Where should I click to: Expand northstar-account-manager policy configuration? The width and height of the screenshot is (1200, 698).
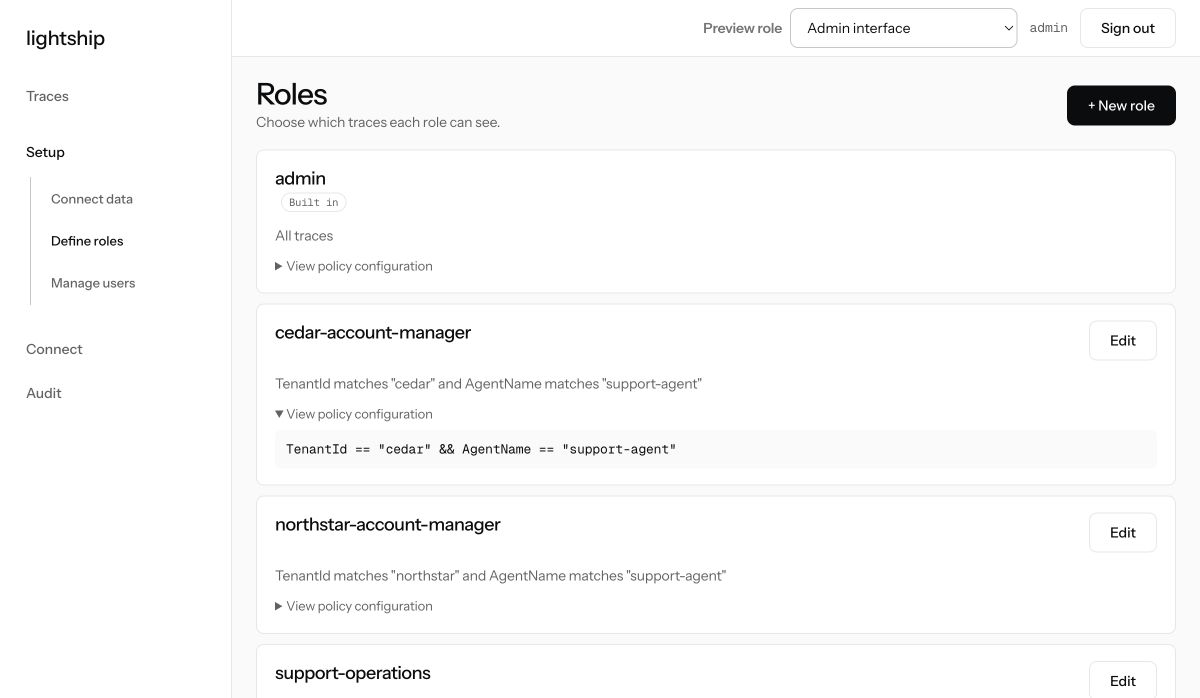(x=354, y=606)
